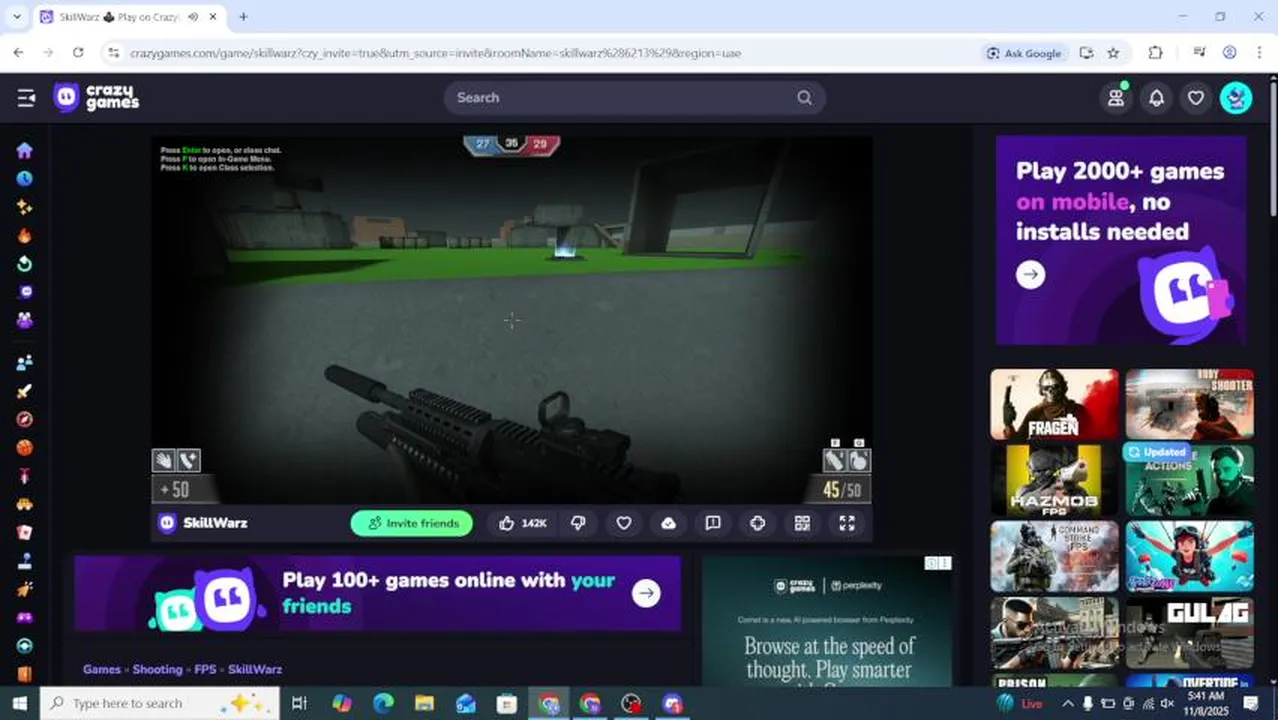The width and height of the screenshot is (1278, 720).
Task: Open the Hazmob FPS game thumbnail
Action: (1055, 480)
